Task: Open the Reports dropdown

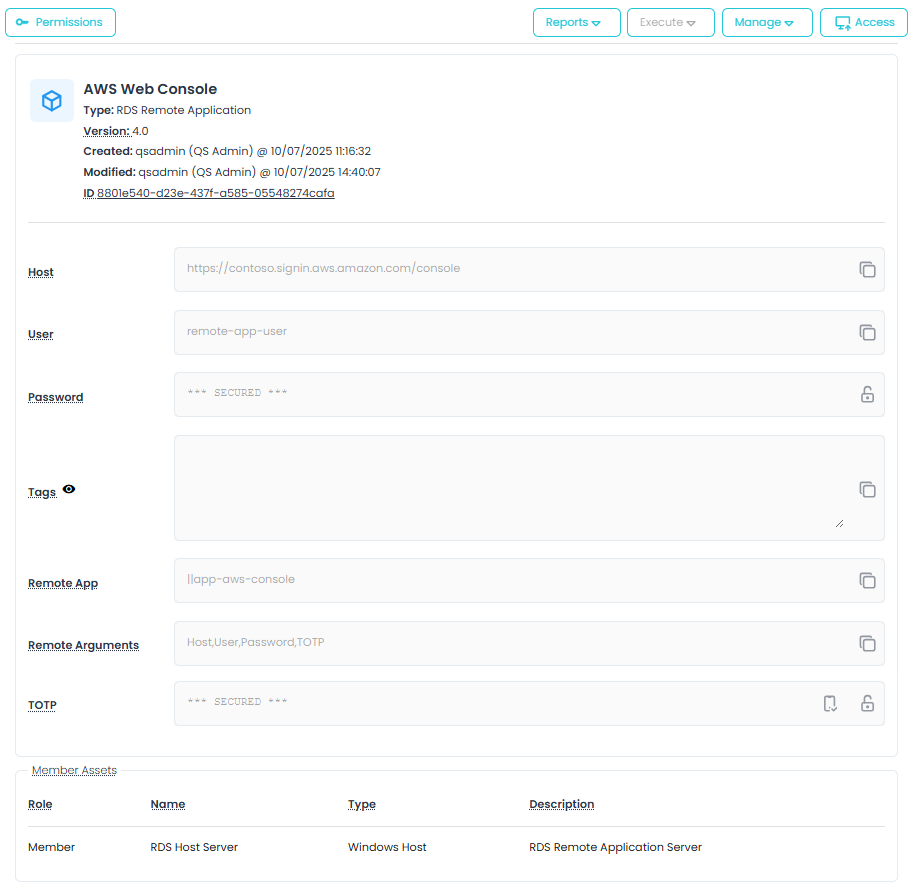Action: (576, 22)
